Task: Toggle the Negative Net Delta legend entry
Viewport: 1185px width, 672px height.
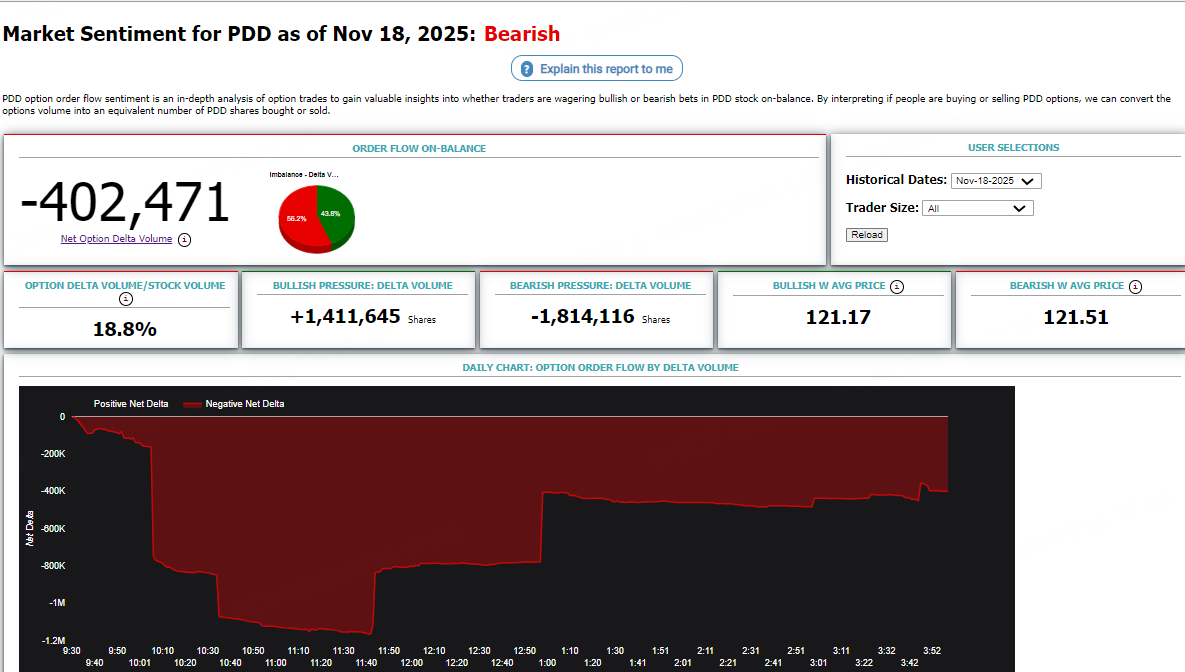Action: point(234,404)
